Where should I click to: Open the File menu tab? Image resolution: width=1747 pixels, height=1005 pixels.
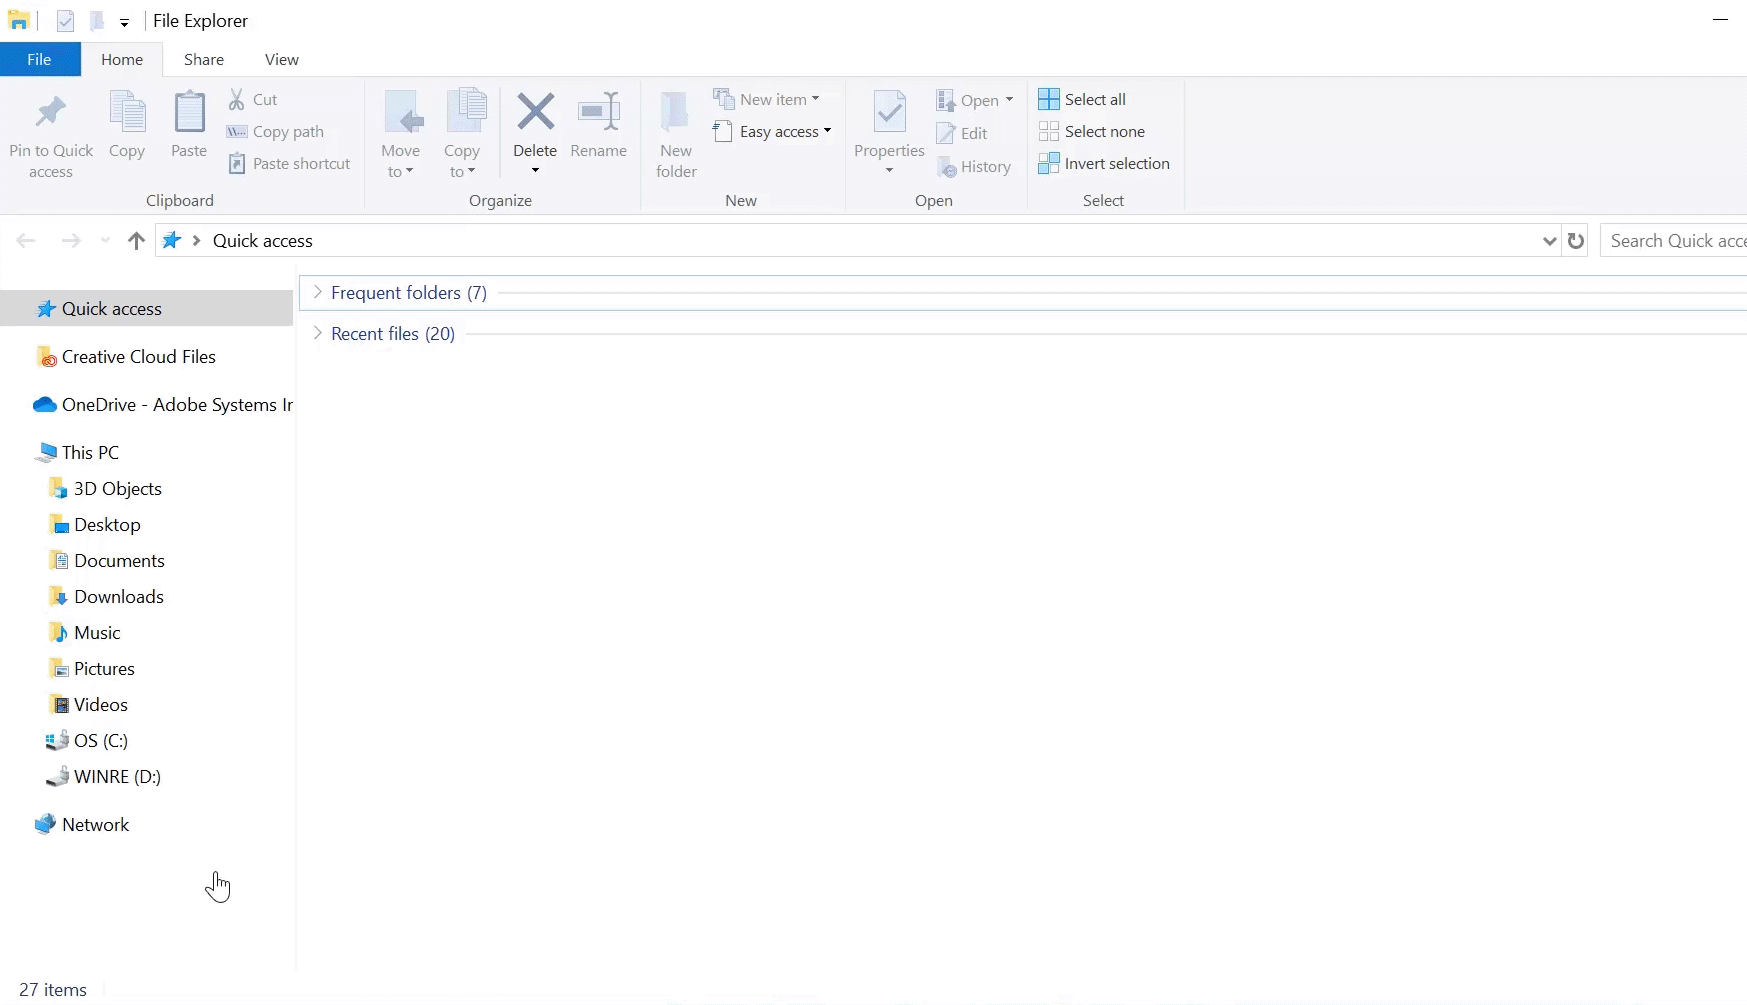coord(39,60)
